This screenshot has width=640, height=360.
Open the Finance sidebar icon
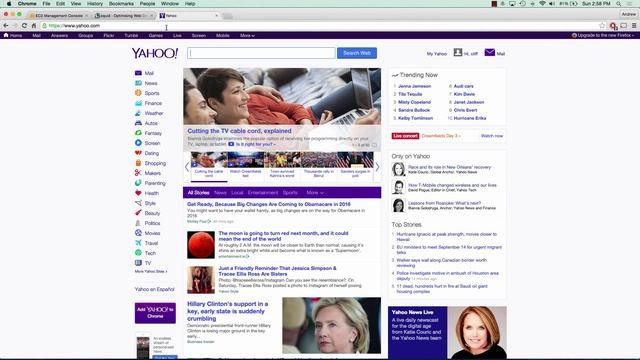tap(138, 103)
